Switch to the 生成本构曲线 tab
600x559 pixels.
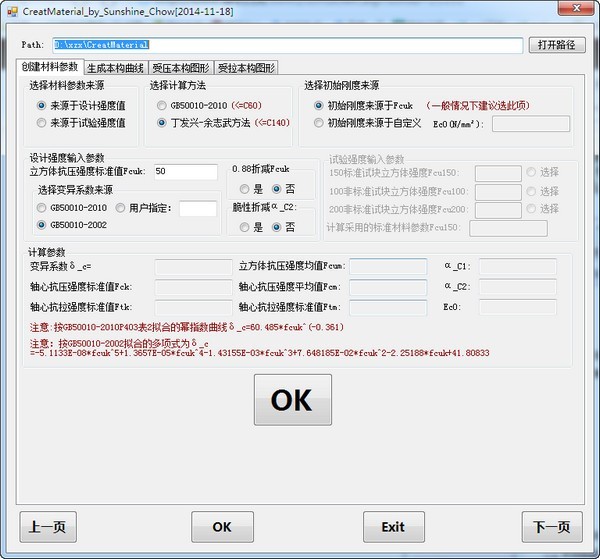point(115,68)
